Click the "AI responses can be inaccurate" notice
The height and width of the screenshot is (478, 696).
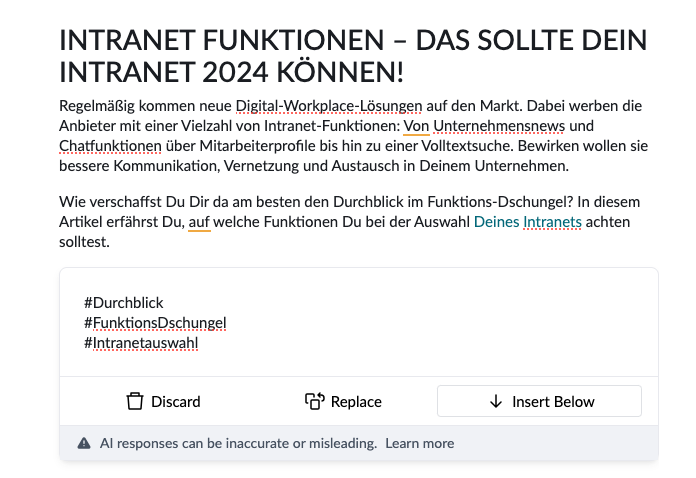(x=238, y=443)
